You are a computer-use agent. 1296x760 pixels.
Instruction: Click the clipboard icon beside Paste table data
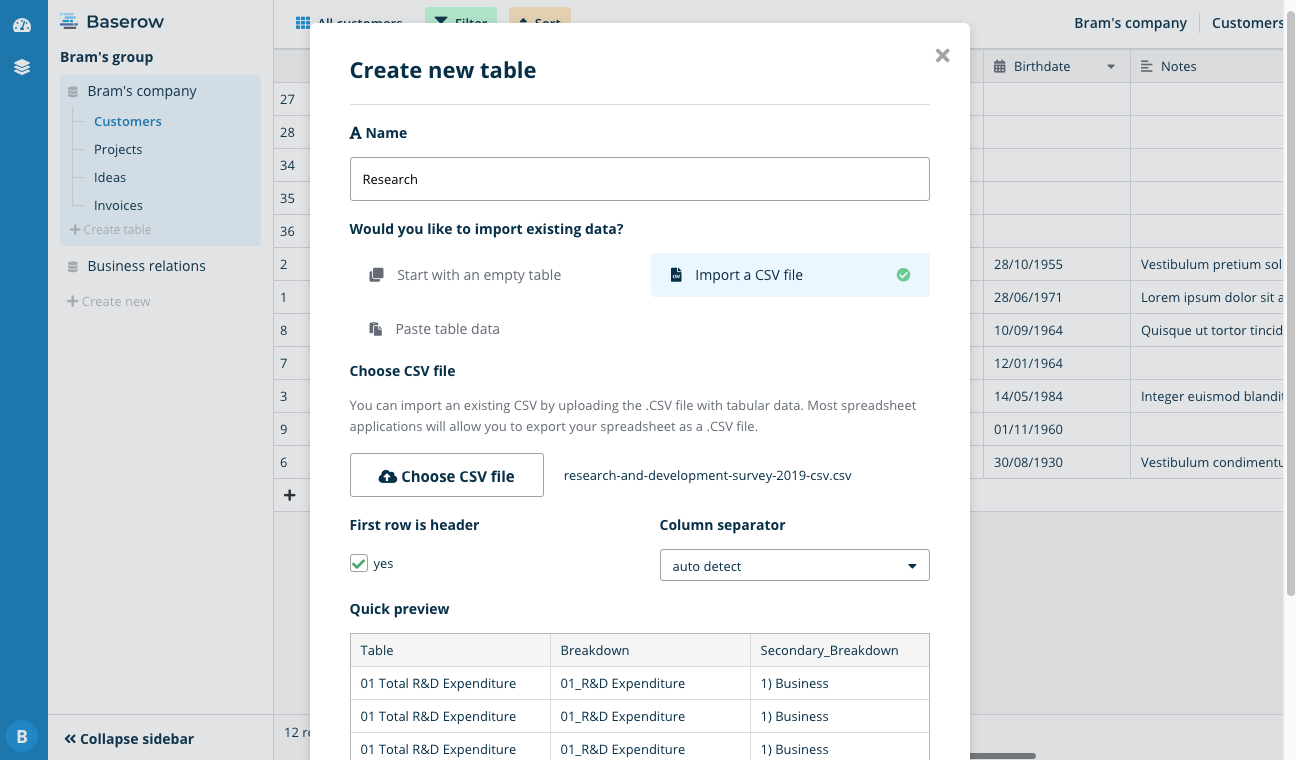pyautogui.click(x=376, y=328)
